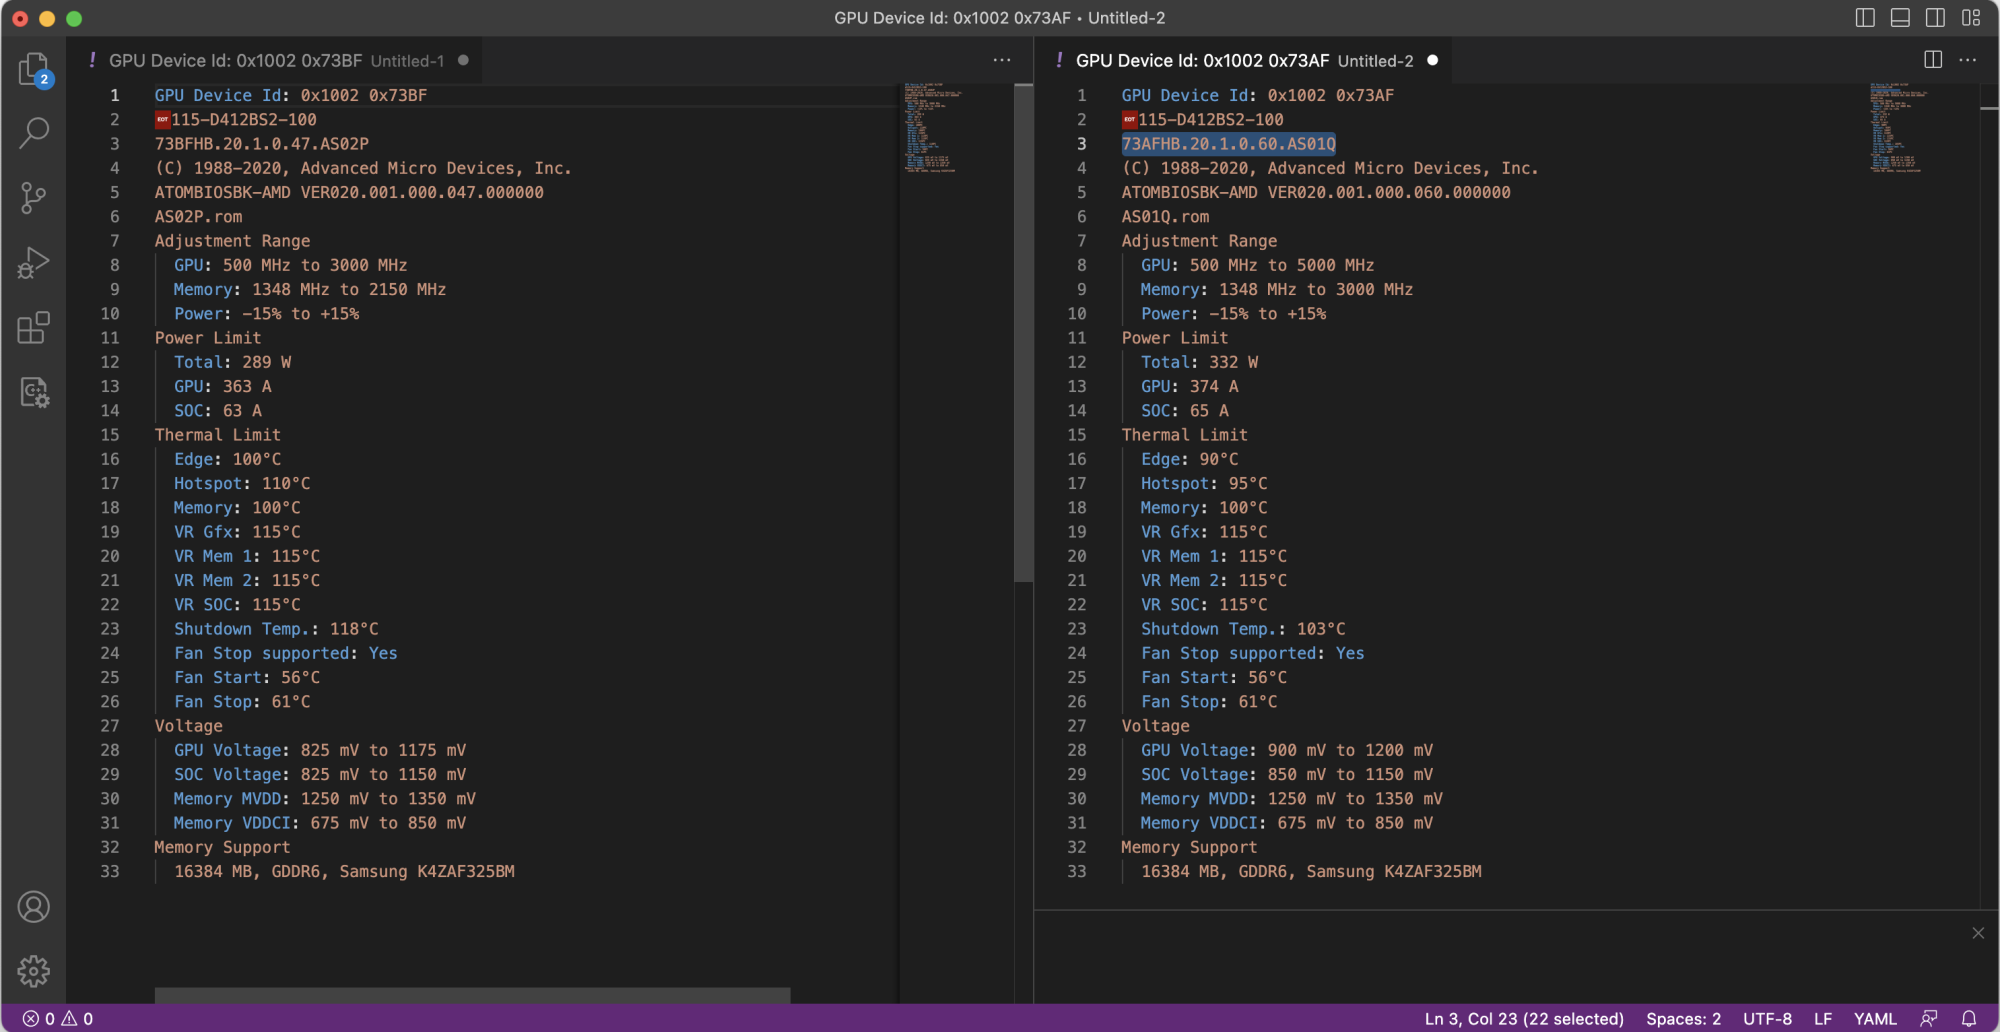Click the notifications bell in status bar
Screen dimensions: 2000x1032
(x=1968, y=1018)
